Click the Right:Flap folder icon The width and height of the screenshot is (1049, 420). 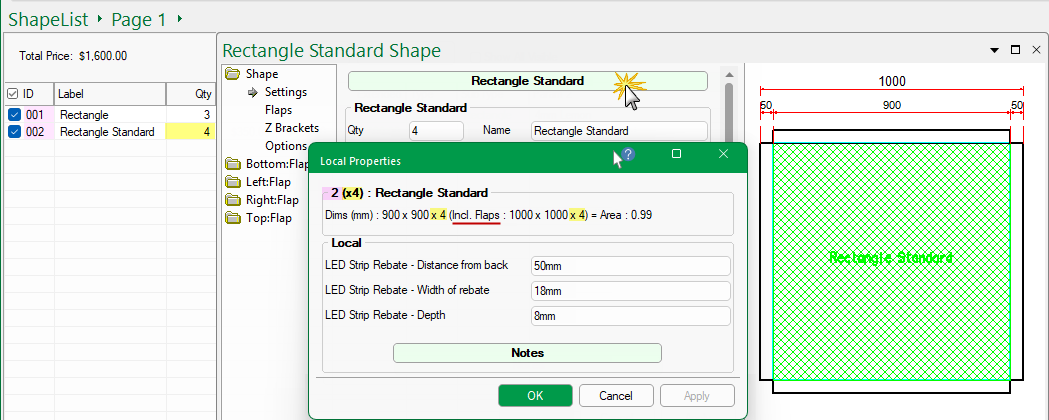[234, 200]
